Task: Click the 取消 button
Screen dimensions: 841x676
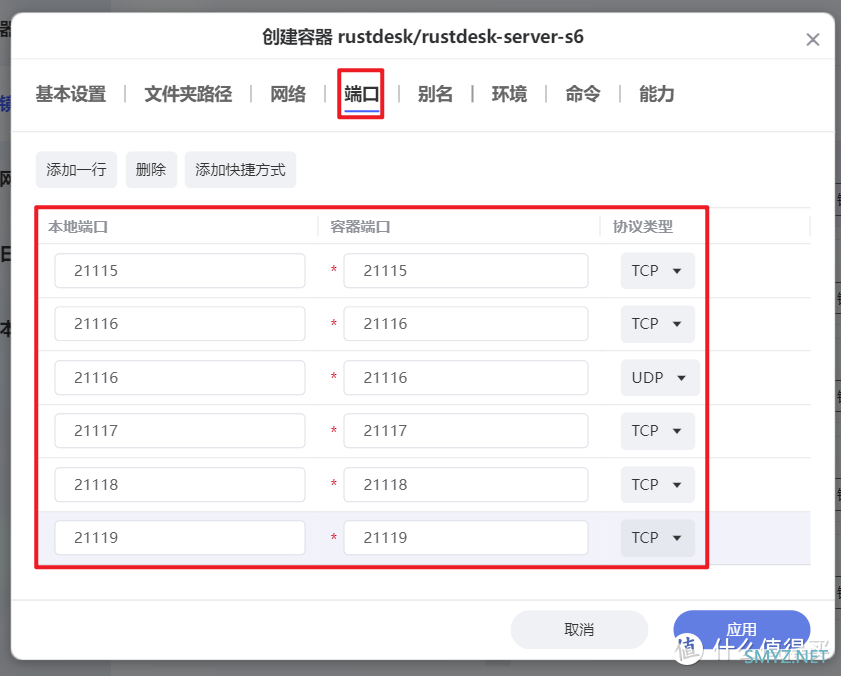Action: coord(579,629)
